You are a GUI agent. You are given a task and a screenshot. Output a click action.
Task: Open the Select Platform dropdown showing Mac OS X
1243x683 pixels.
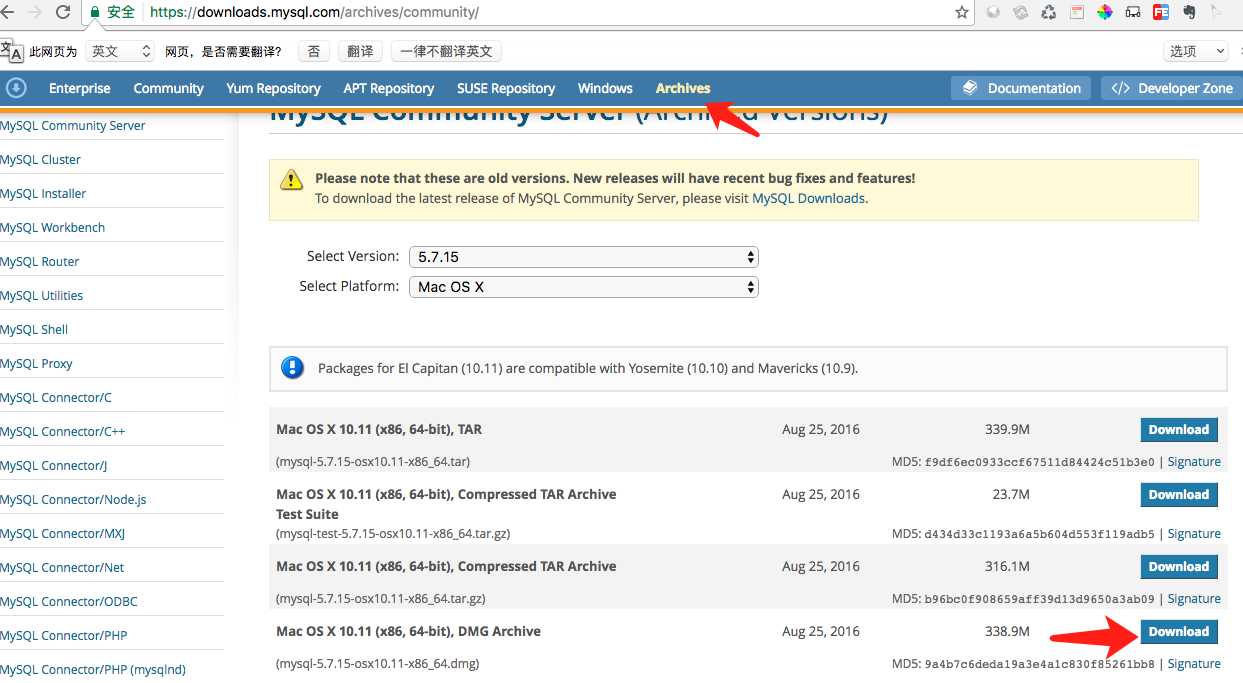[584, 287]
